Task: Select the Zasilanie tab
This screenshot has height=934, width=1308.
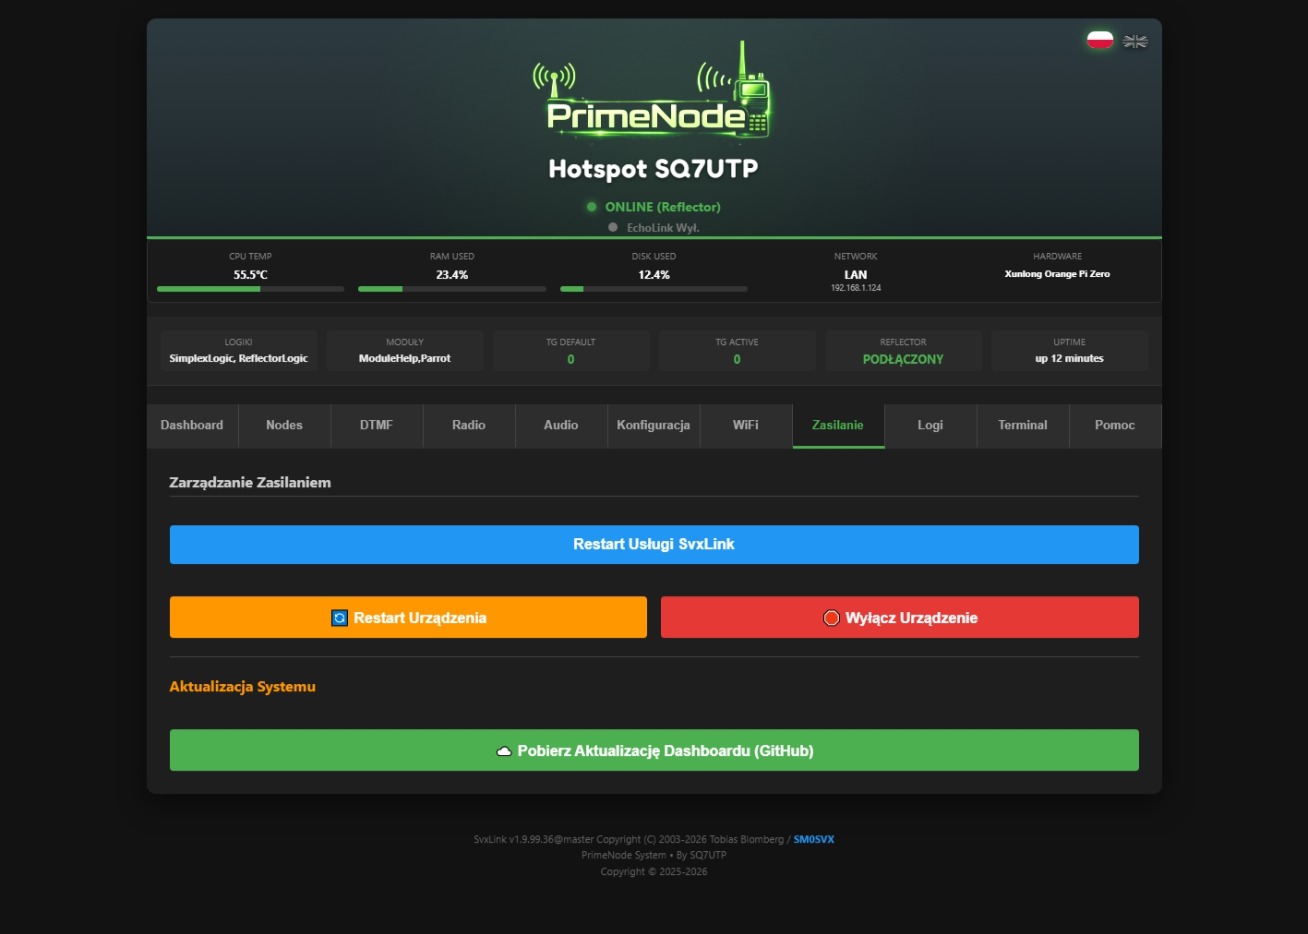Action: coord(838,426)
